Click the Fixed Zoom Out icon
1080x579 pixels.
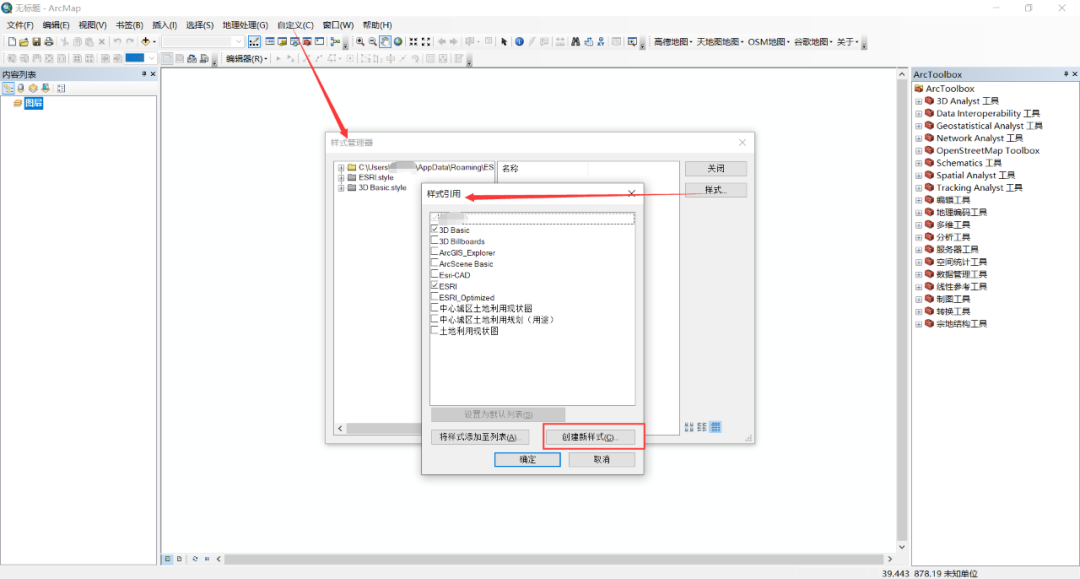coord(426,42)
